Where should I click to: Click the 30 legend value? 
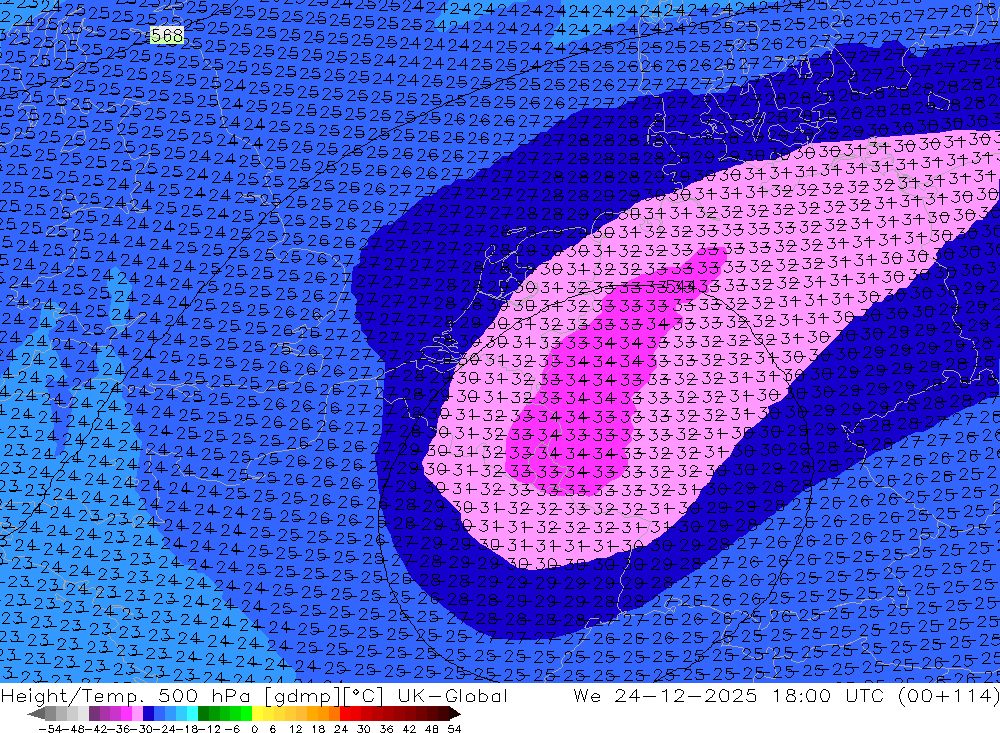[x=364, y=729]
